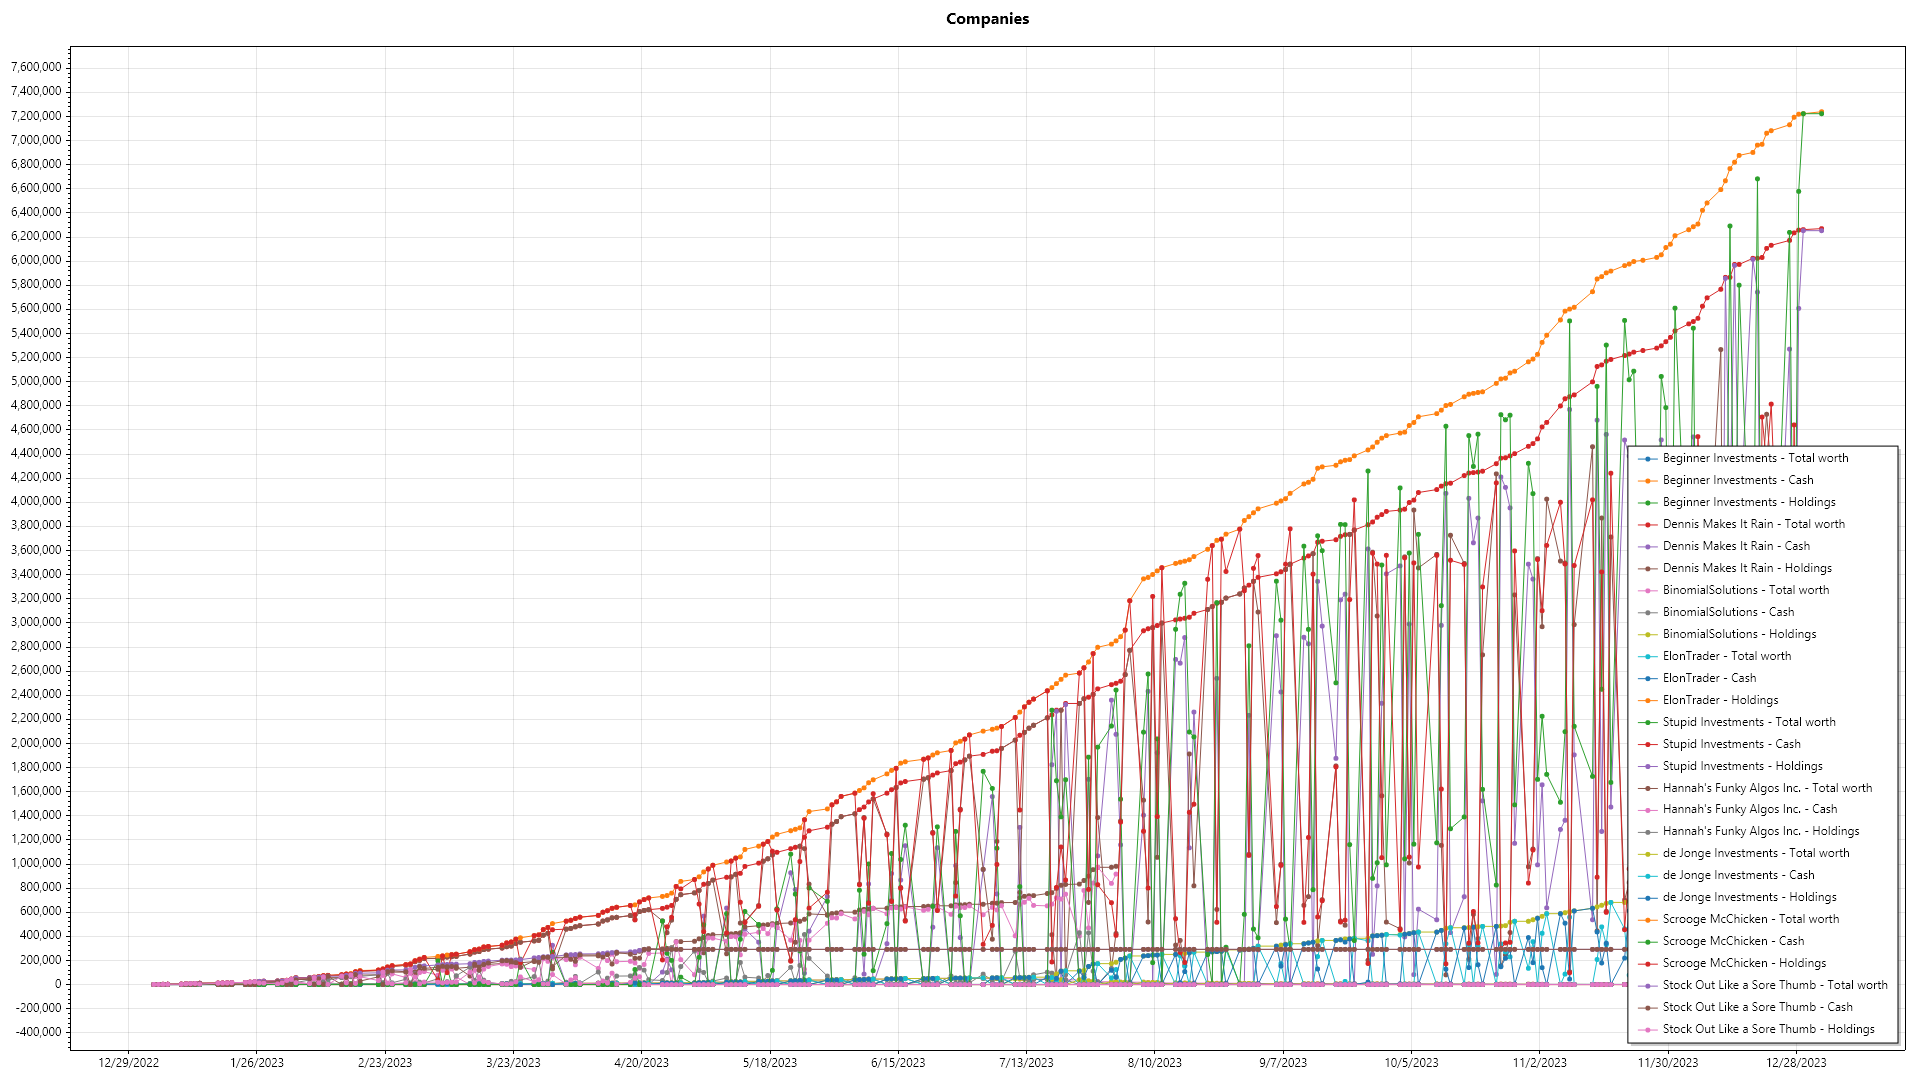Click the pink marker for Stock Out Like a Sore Thumb Holdings
1920x1080 pixels.
(1647, 1030)
